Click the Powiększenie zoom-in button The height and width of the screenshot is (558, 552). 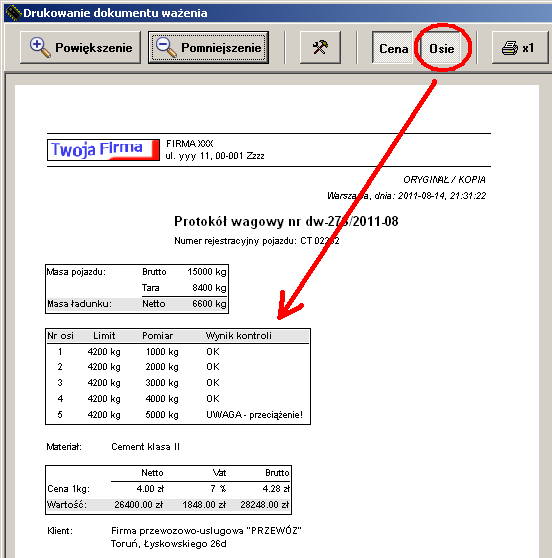tap(80, 47)
